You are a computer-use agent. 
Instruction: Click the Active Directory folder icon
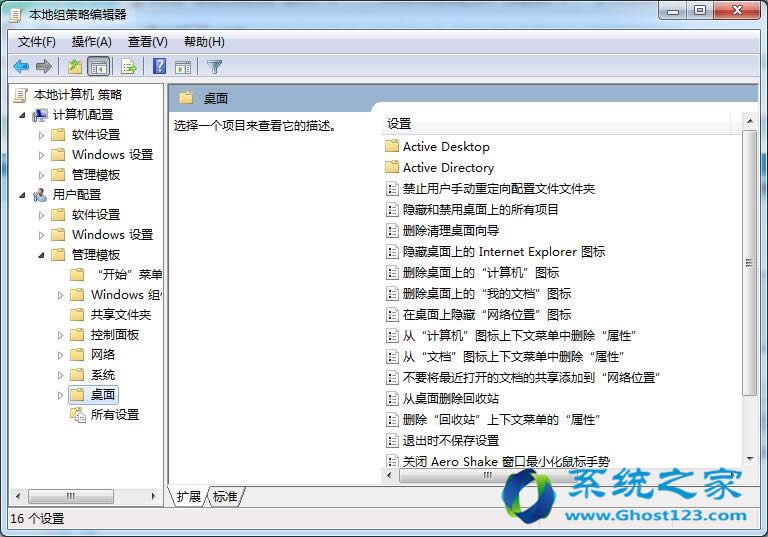[x=392, y=167]
